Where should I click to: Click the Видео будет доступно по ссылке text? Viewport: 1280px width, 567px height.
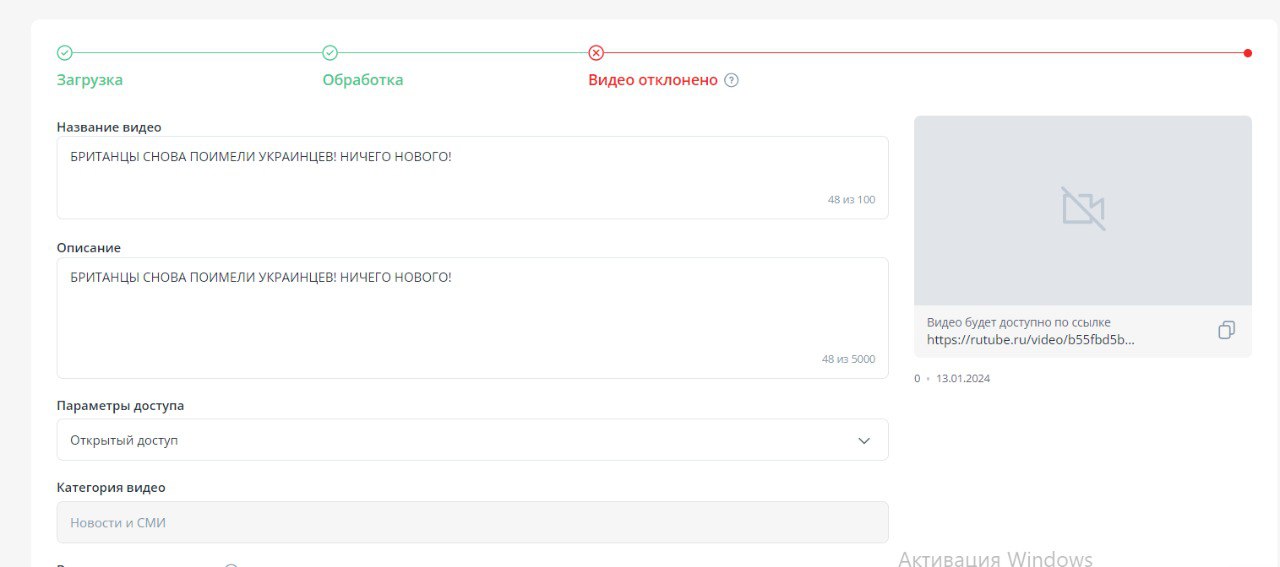pyautogui.click(x=1018, y=322)
